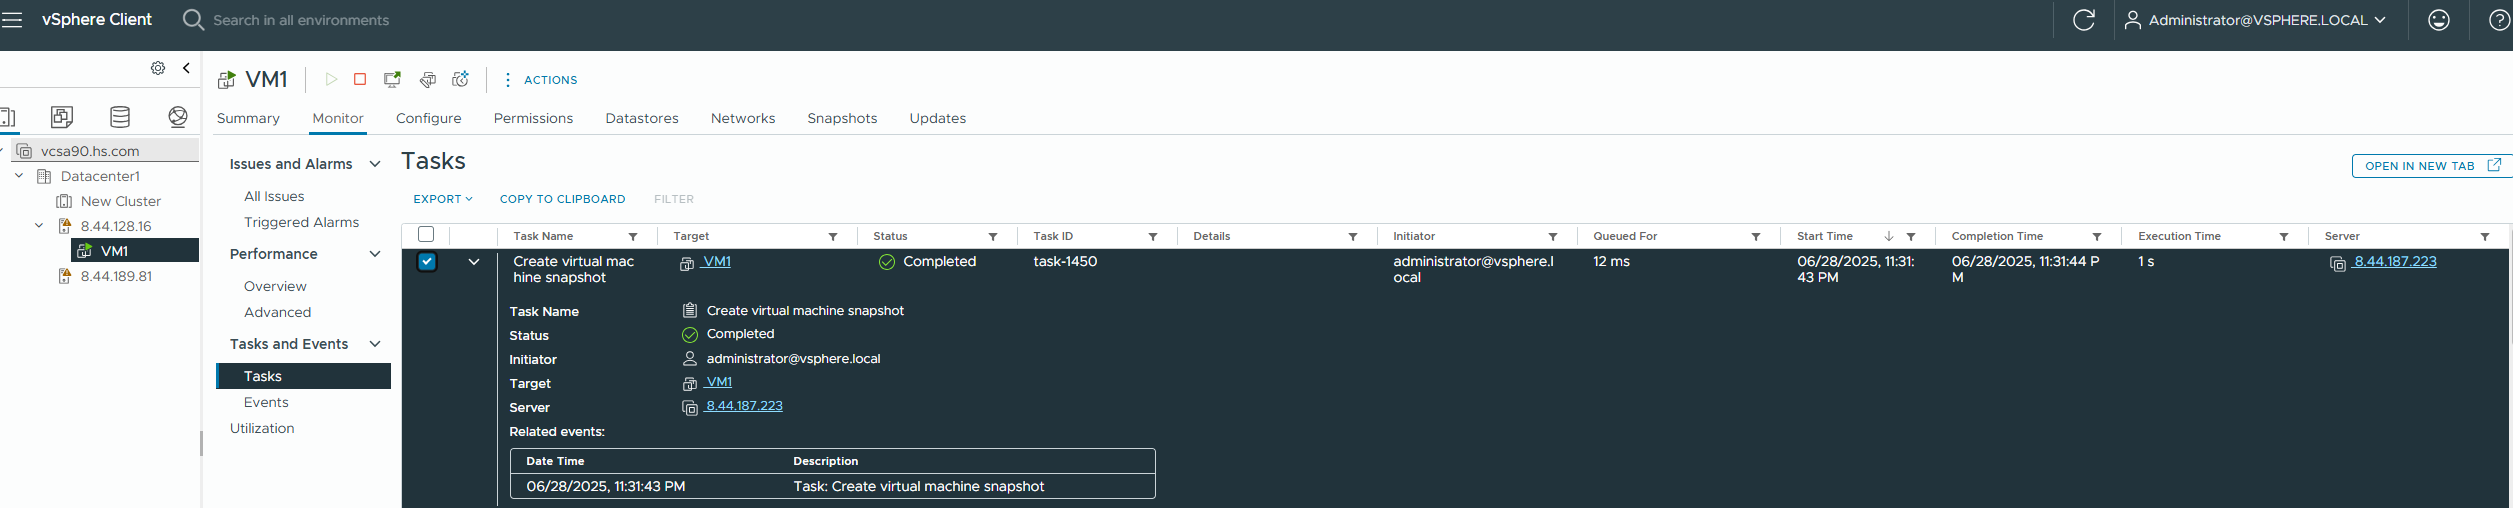Screen dimensions: 2513x508
Task: Filter the Task Name column
Action: click(633, 237)
